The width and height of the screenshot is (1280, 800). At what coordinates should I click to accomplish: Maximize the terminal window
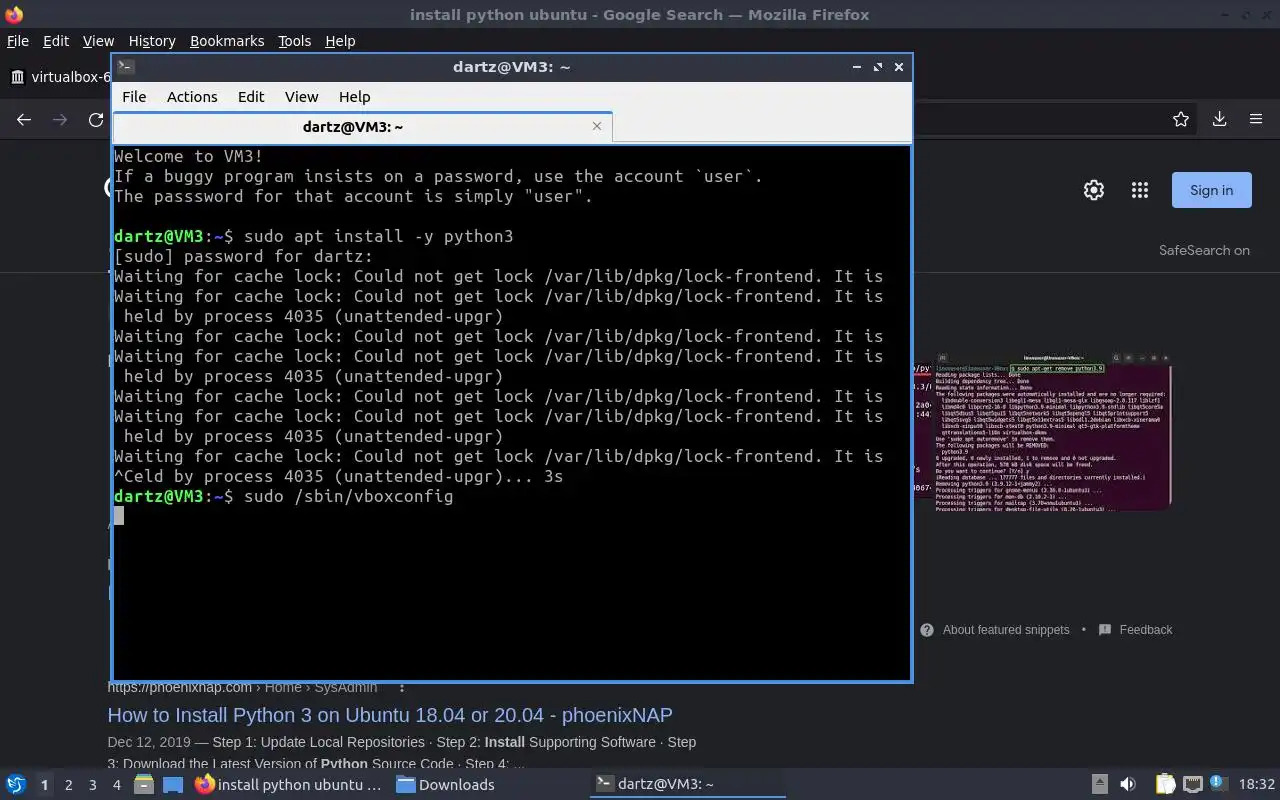tap(878, 67)
